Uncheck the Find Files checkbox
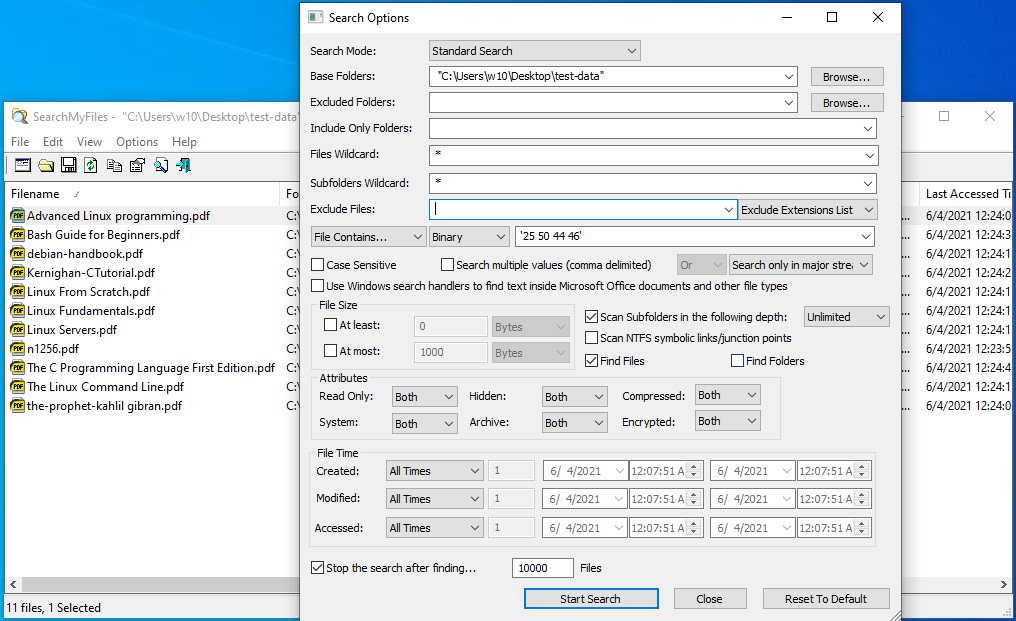The height and width of the screenshot is (621, 1016). (x=591, y=360)
